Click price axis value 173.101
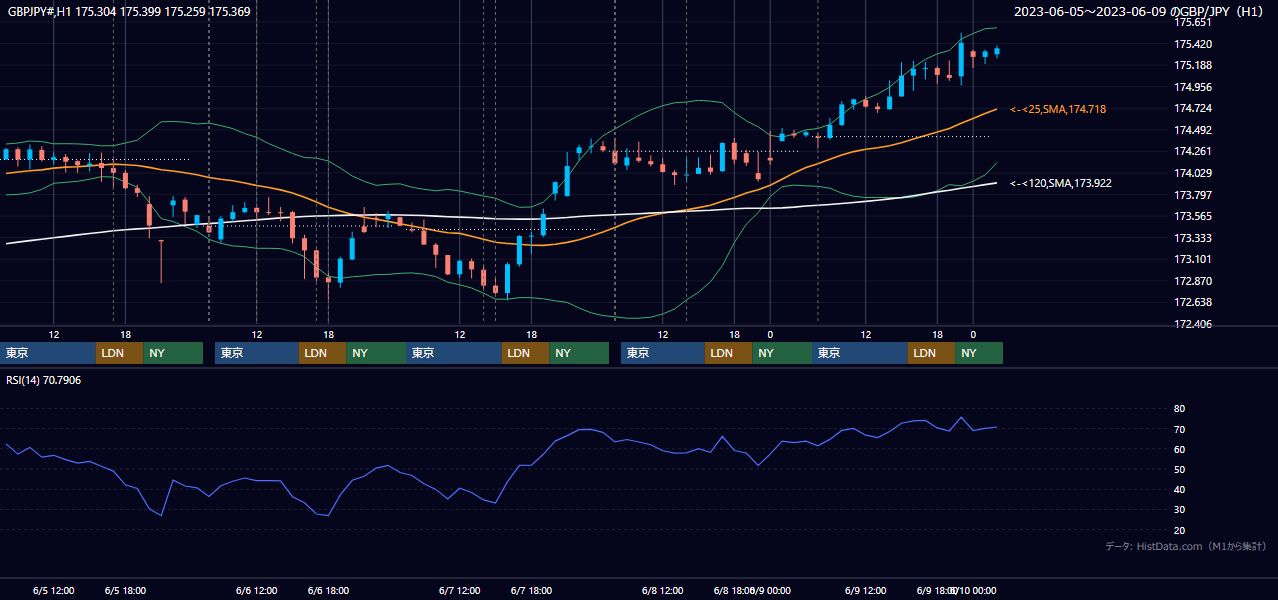This screenshot has height=600, width=1278. point(1193,260)
